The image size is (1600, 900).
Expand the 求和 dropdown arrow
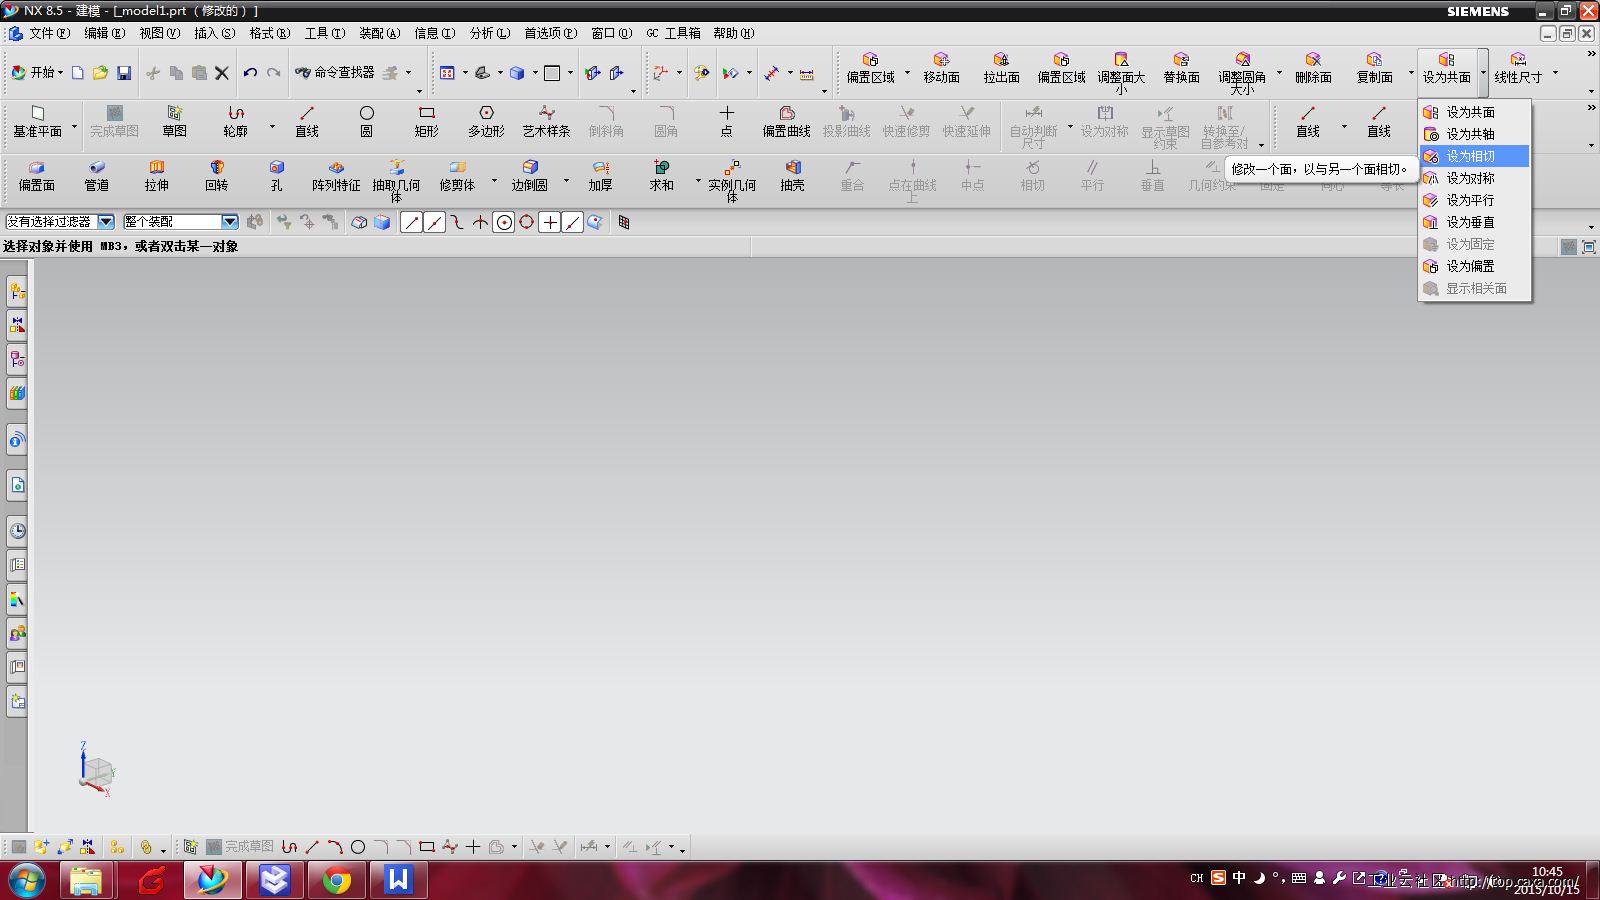point(697,181)
